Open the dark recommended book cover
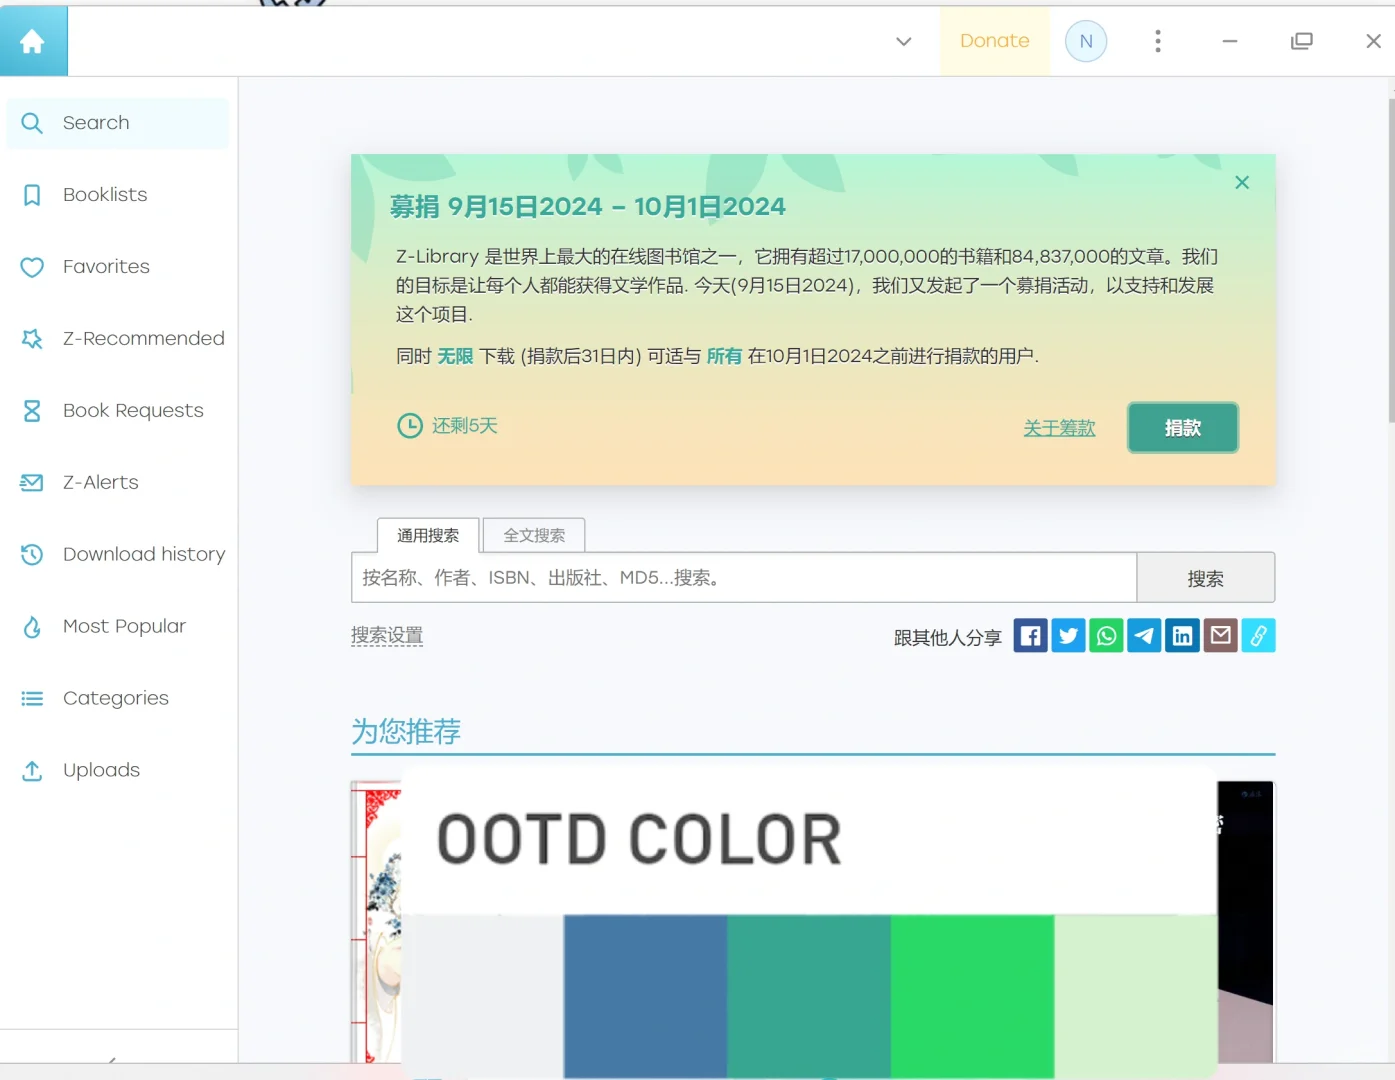This screenshot has width=1395, height=1080. point(1245,921)
